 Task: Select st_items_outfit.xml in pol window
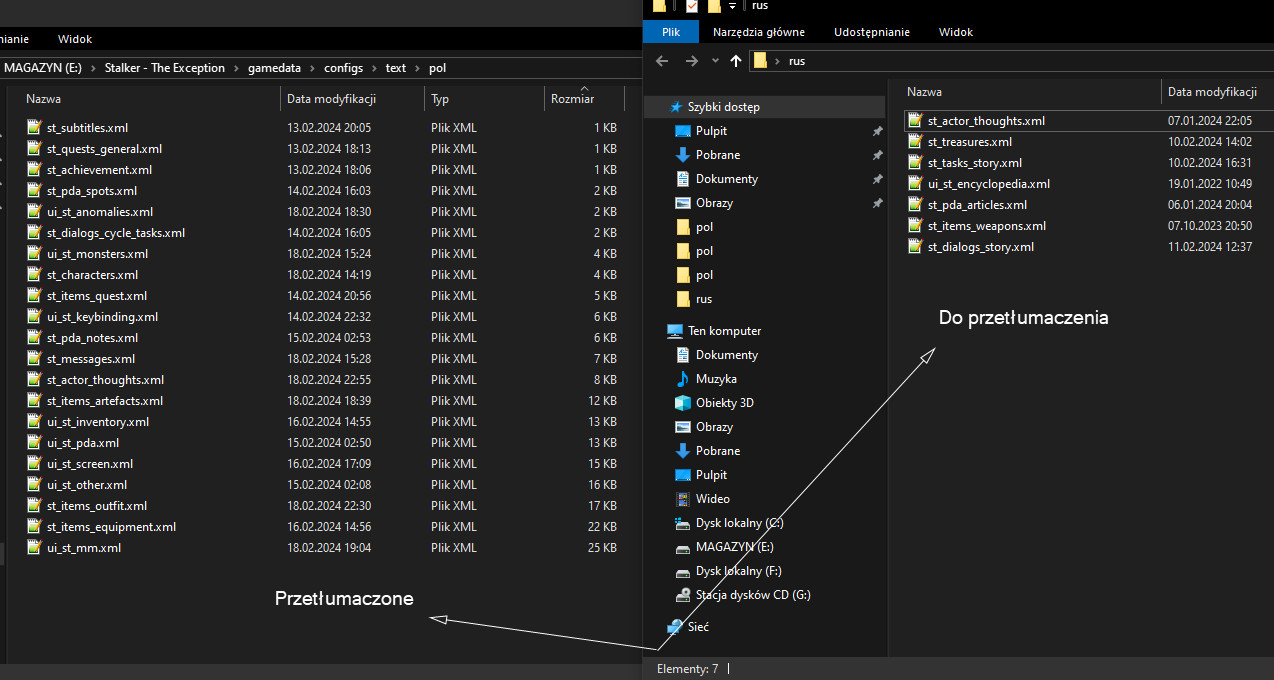click(x=97, y=505)
